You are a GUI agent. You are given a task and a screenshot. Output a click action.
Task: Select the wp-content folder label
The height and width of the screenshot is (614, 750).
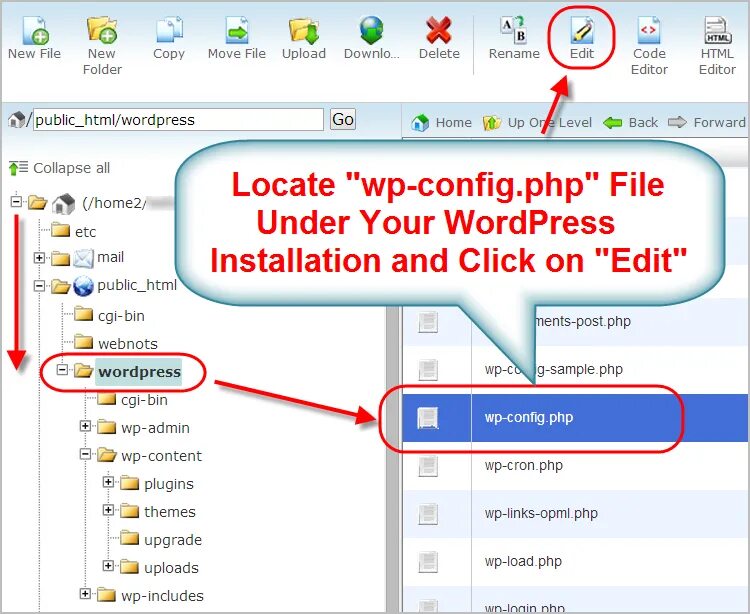click(x=161, y=456)
